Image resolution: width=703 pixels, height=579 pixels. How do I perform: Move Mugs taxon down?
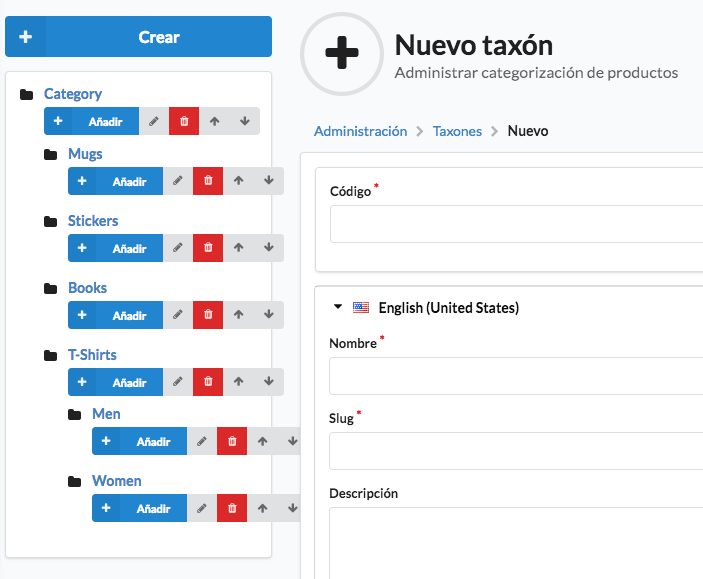coord(269,181)
